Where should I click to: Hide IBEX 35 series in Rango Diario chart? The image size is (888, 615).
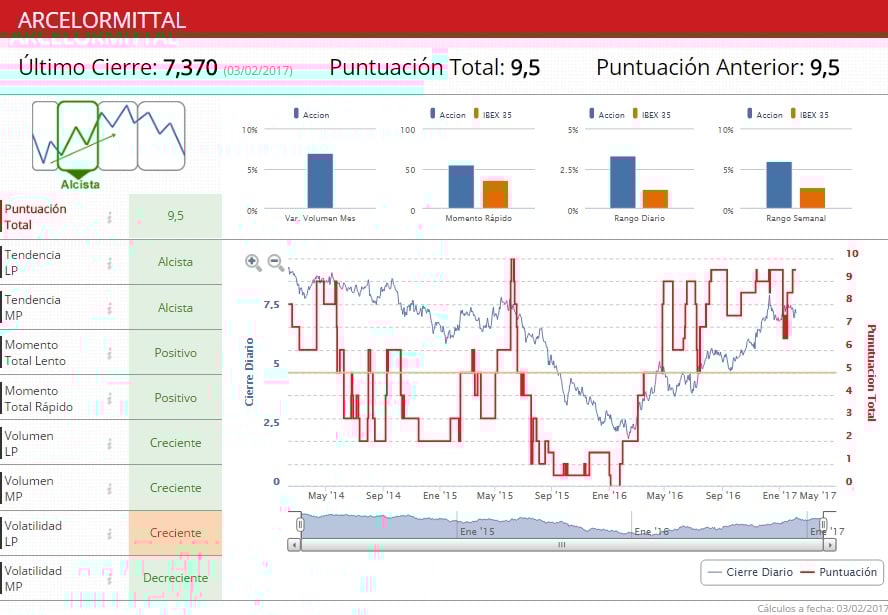point(651,114)
